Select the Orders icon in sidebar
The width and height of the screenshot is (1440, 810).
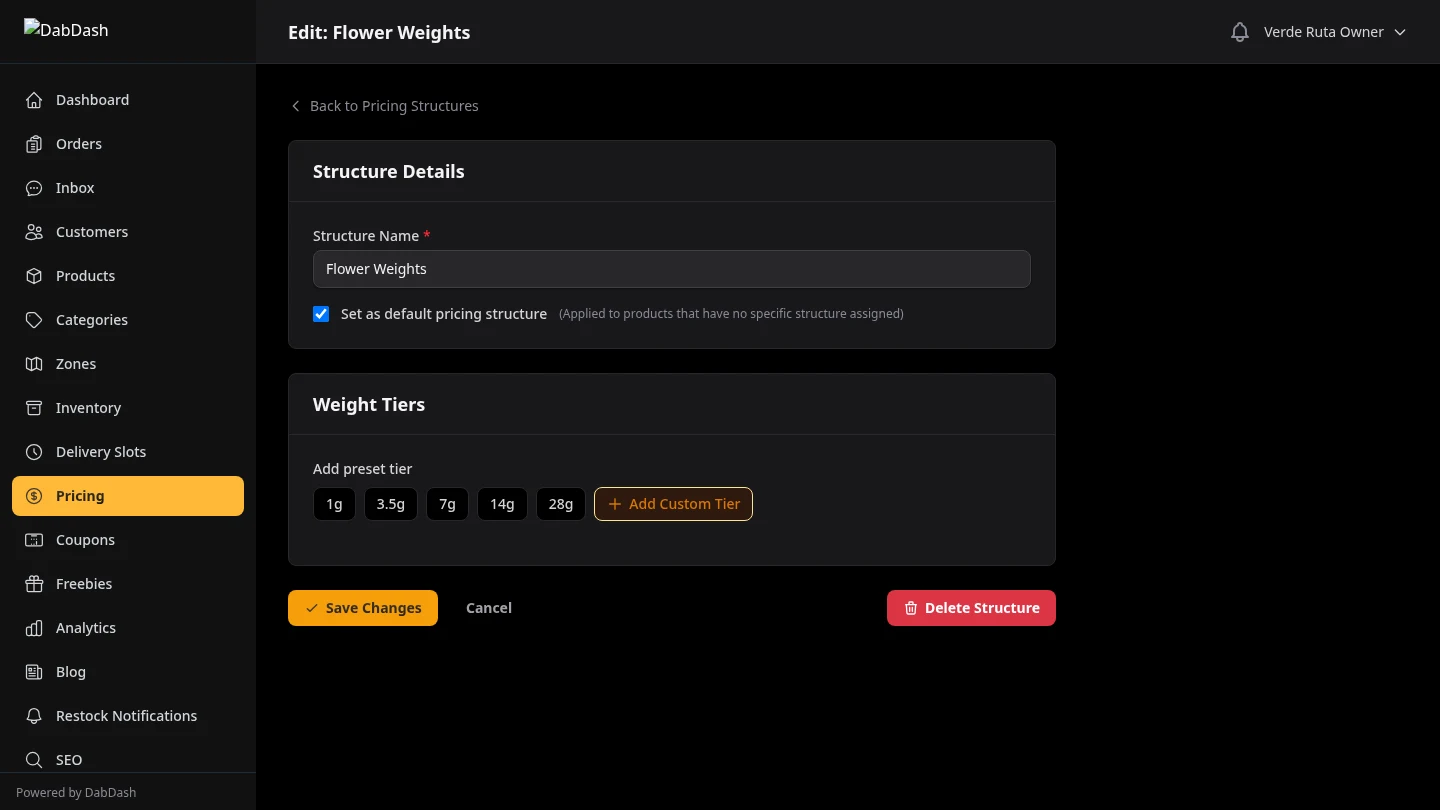(34, 143)
